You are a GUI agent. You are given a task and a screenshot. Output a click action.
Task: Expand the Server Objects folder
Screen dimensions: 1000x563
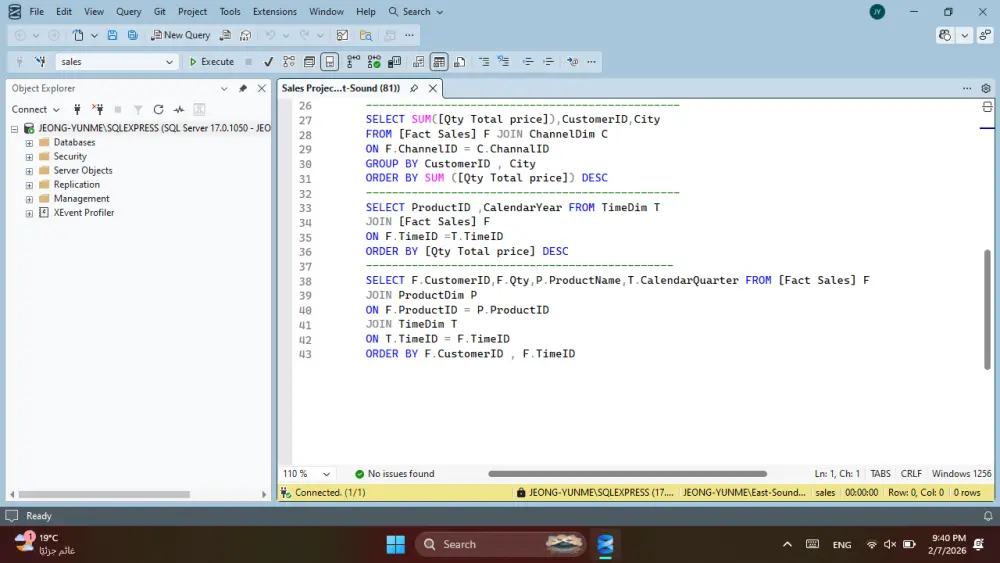click(x=29, y=171)
